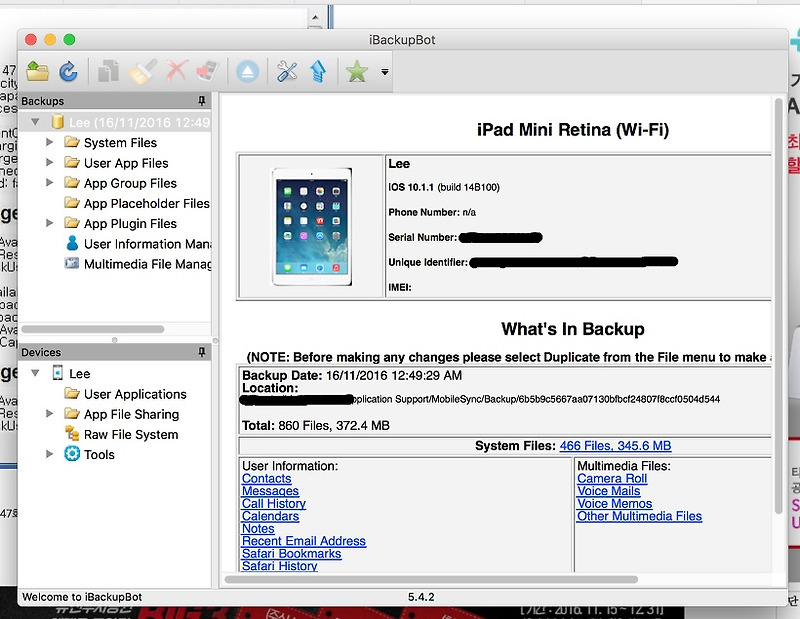This screenshot has height=619, width=800.
Task: Open the Call History link
Action: point(274,503)
